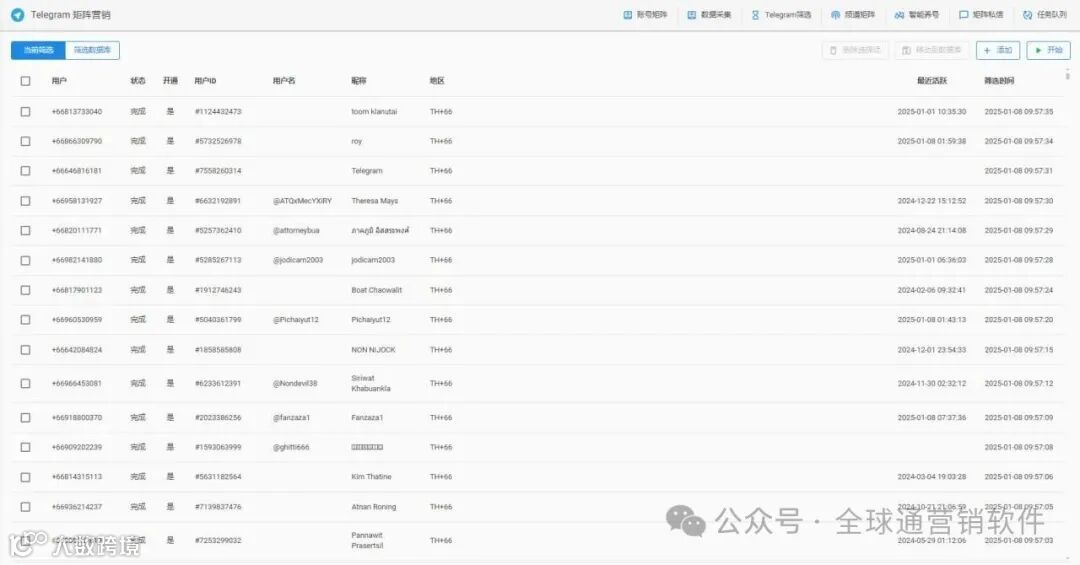This screenshot has width=1080, height=565.
Task: Check the row for +66646816181
Action: click(25, 171)
